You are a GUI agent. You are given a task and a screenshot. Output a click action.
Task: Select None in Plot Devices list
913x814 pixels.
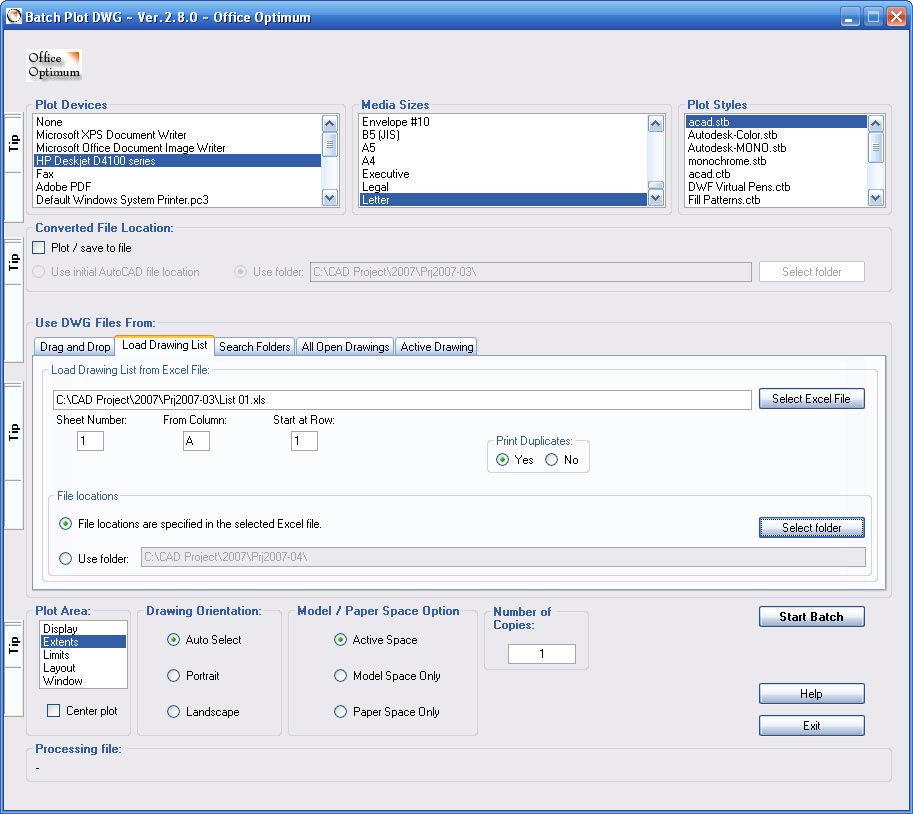[x=177, y=122]
